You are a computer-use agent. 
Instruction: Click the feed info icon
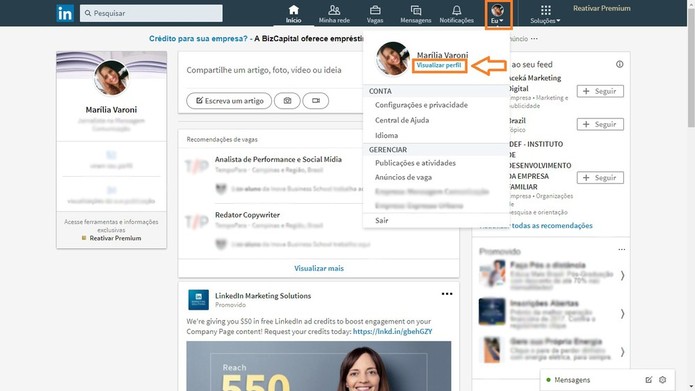pos(620,64)
